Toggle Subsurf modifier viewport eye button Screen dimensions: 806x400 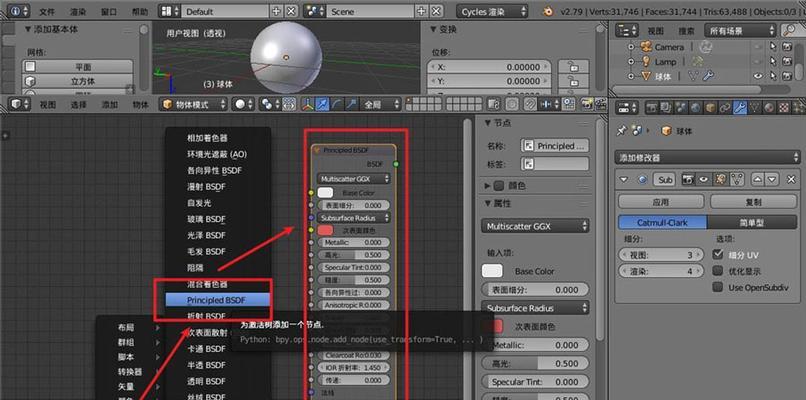tap(703, 179)
